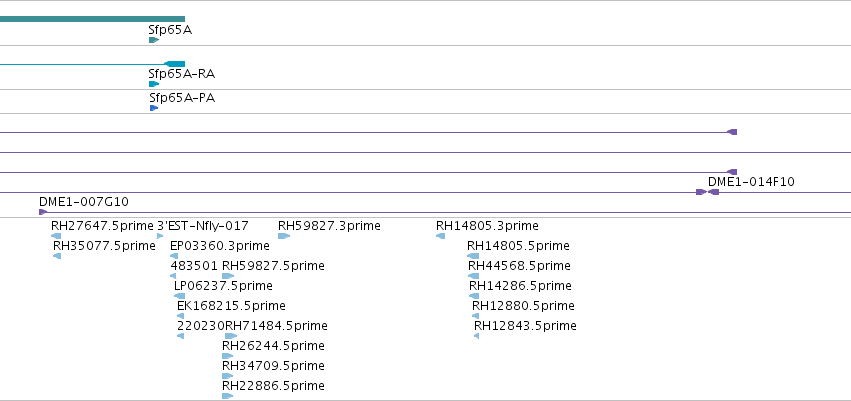851x401 pixels.
Task: Select the Sfp65A-RA transcript arrow
Action: tap(154, 84)
